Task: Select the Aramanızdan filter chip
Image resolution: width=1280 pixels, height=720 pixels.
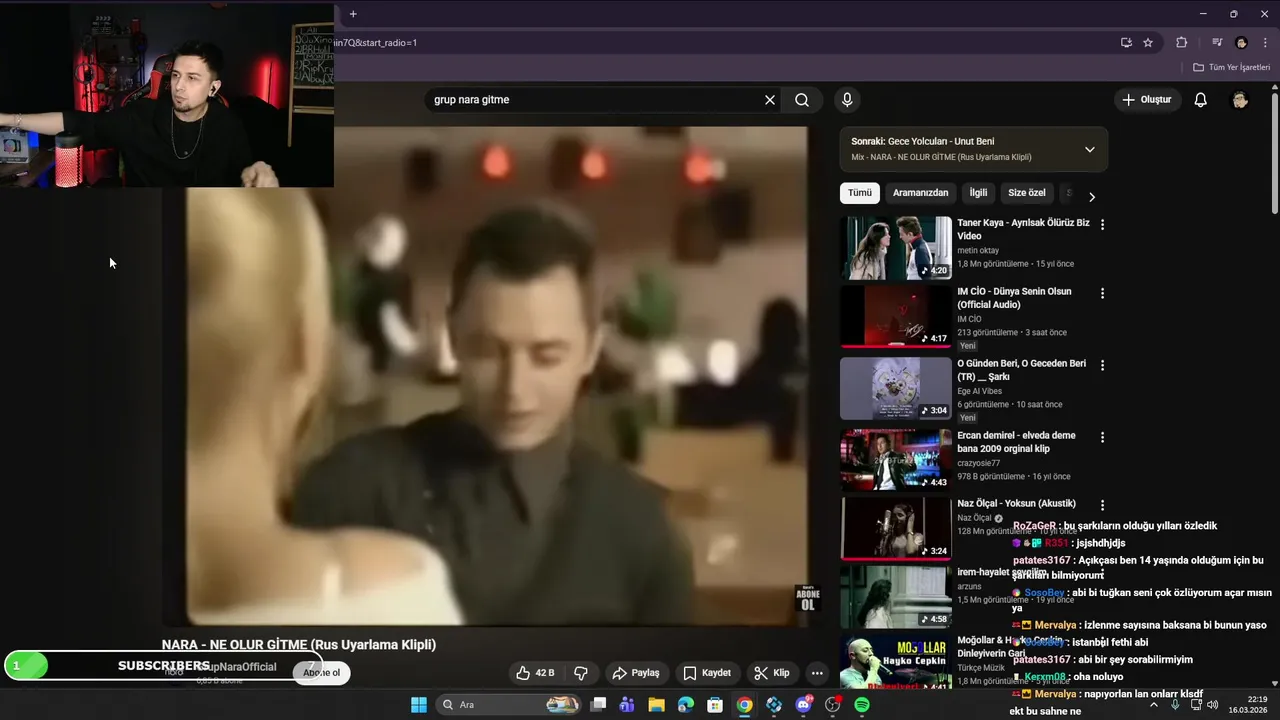Action: (x=920, y=193)
